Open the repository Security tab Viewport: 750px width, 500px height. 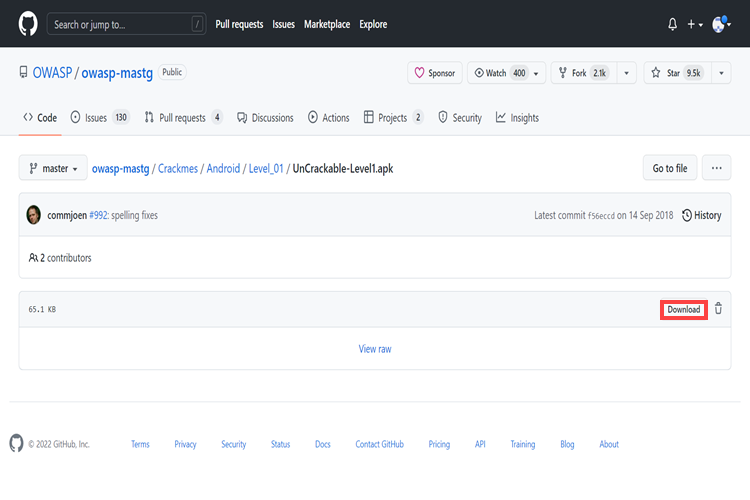pos(460,117)
